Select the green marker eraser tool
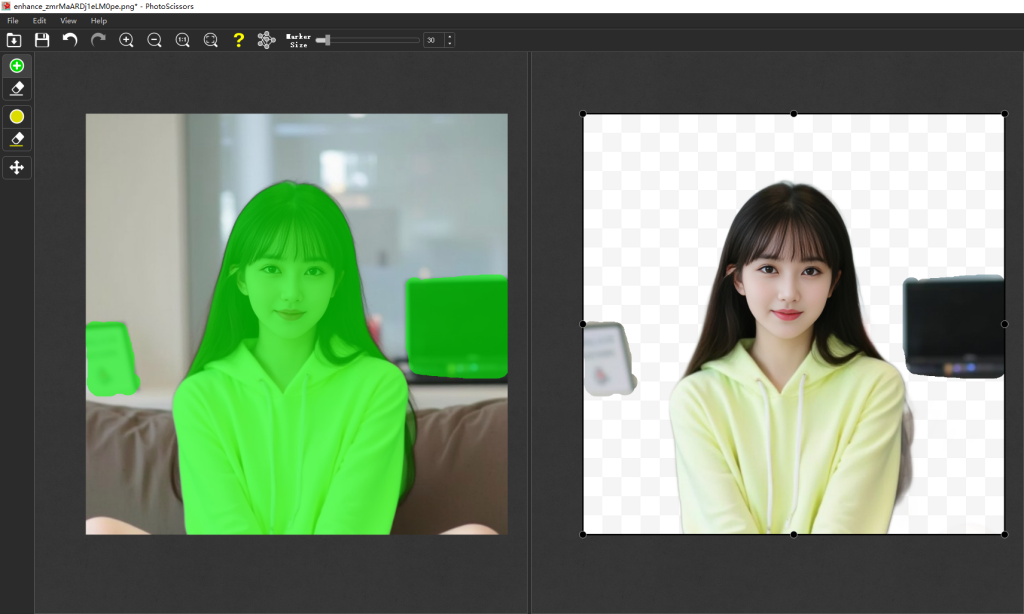Image resolution: width=1024 pixels, height=614 pixels. (x=16, y=89)
